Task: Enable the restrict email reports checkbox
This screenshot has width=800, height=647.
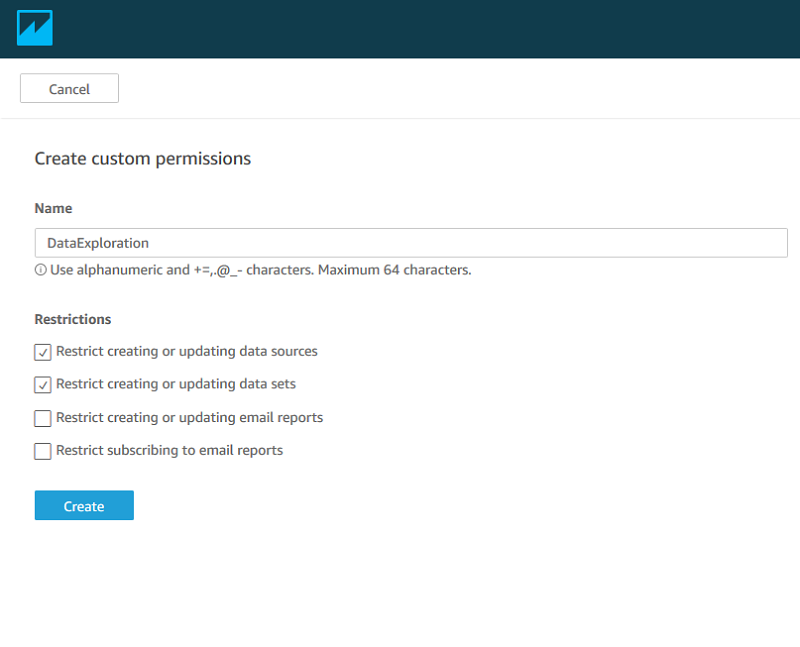Action: (43, 418)
